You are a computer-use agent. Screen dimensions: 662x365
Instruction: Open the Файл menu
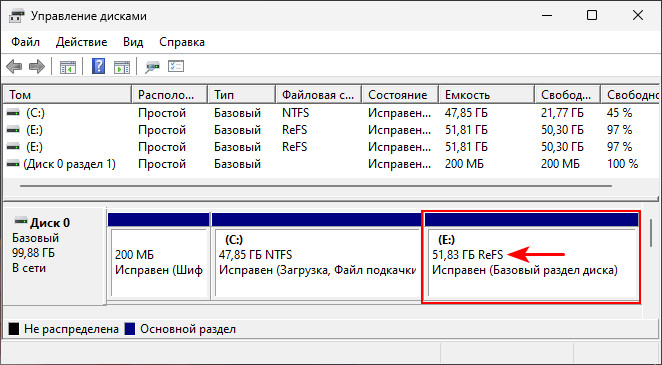coord(25,42)
